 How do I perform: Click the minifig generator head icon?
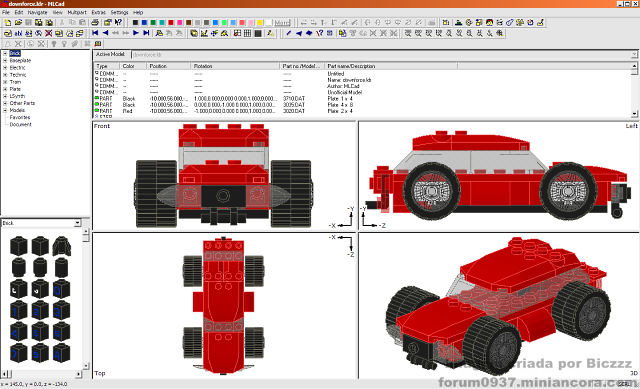489,22
